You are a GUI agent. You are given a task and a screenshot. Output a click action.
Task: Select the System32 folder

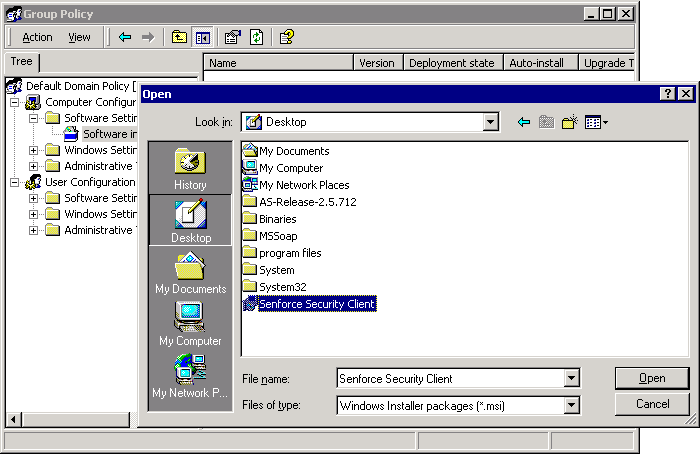(x=275, y=287)
